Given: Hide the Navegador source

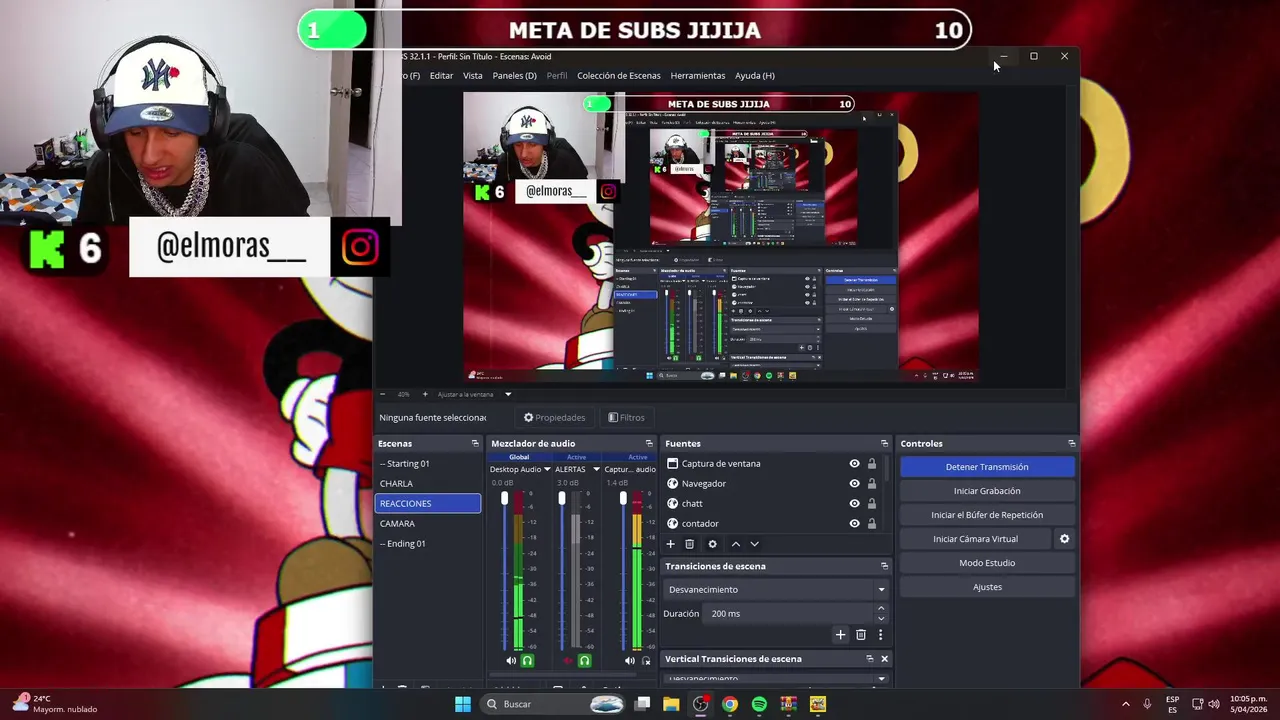Looking at the screenshot, I should tap(854, 484).
